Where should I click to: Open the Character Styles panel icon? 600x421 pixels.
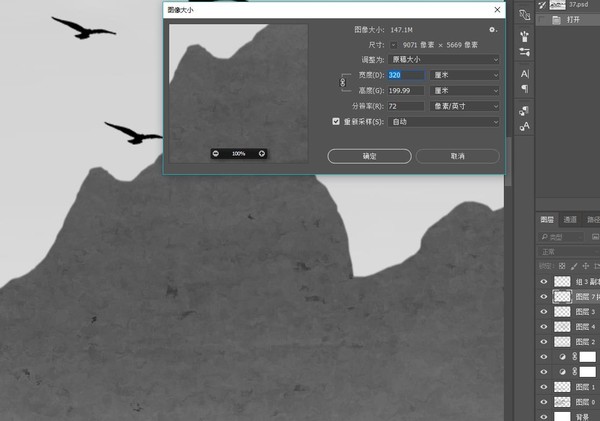tap(524, 126)
